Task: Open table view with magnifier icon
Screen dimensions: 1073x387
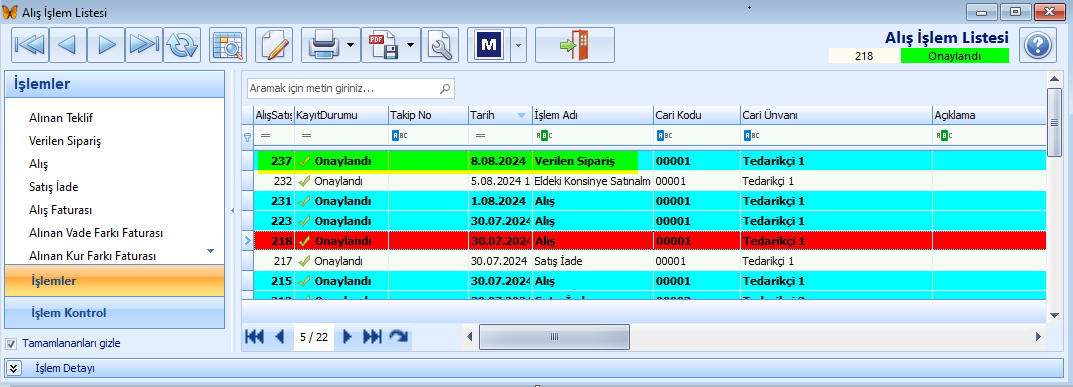Action: [228, 45]
